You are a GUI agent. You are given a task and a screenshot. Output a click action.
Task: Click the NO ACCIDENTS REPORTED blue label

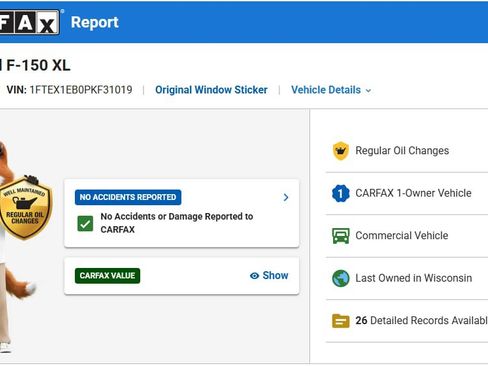pos(128,197)
